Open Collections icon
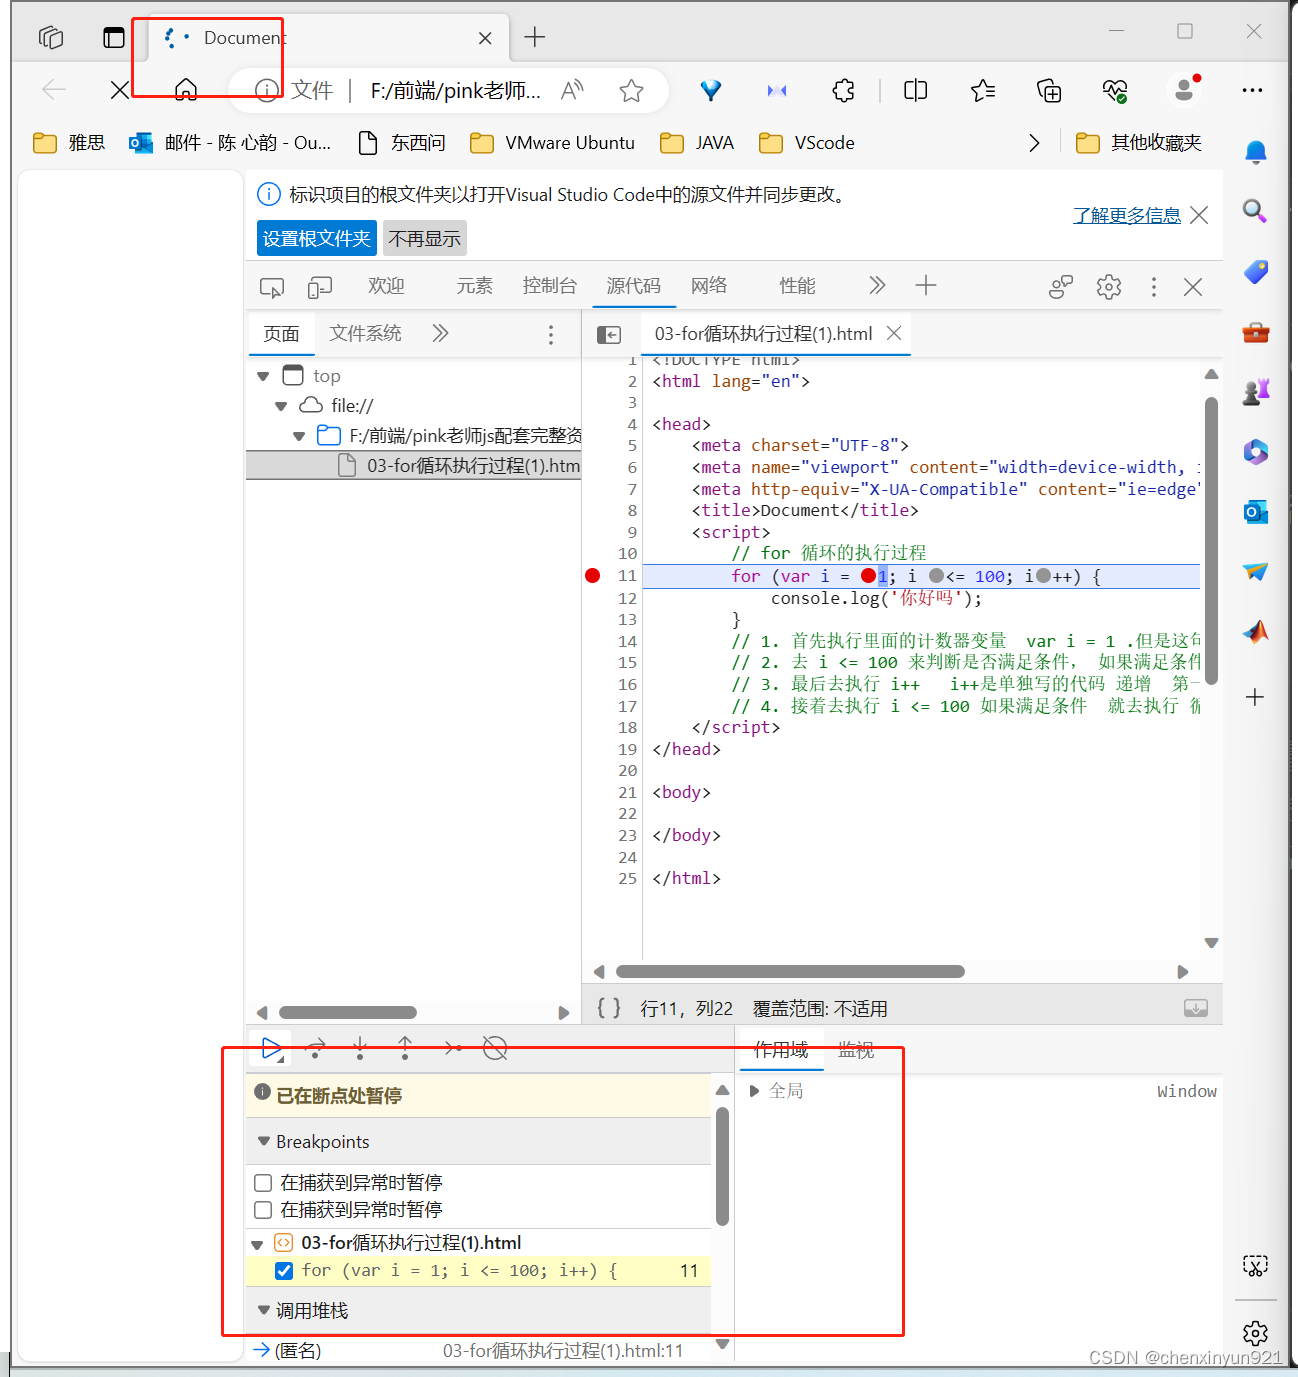Image resolution: width=1298 pixels, height=1377 pixels. [1049, 91]
